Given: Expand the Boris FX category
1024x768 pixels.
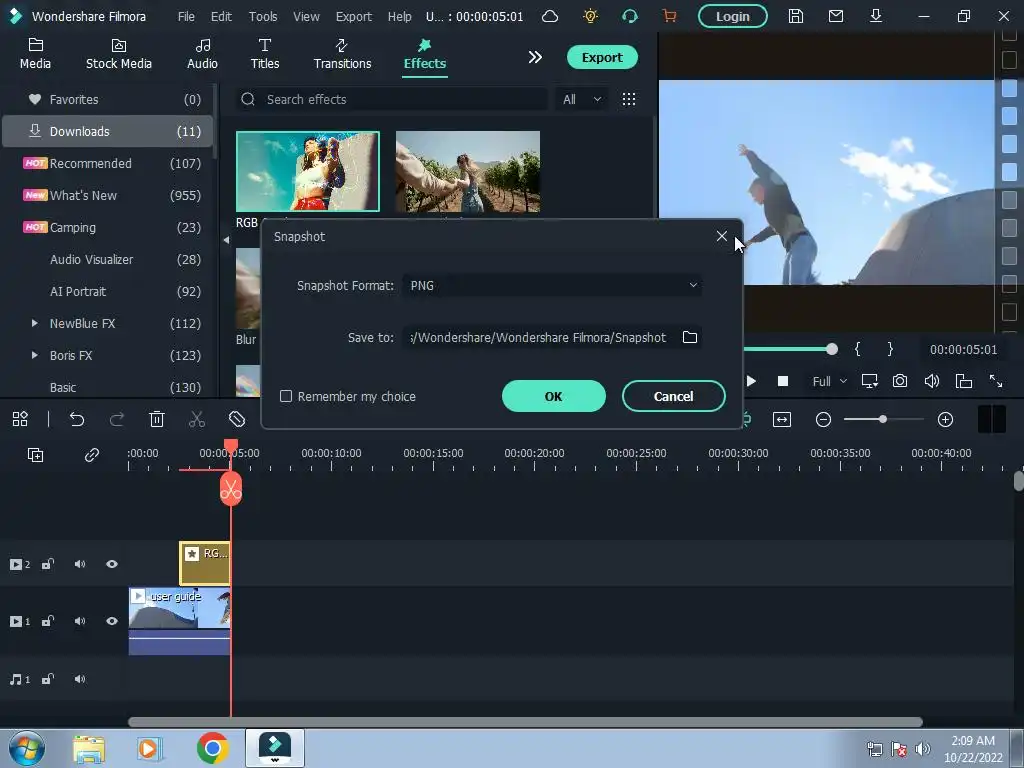Looking at the screenshot, I should [x=35, y=355].
